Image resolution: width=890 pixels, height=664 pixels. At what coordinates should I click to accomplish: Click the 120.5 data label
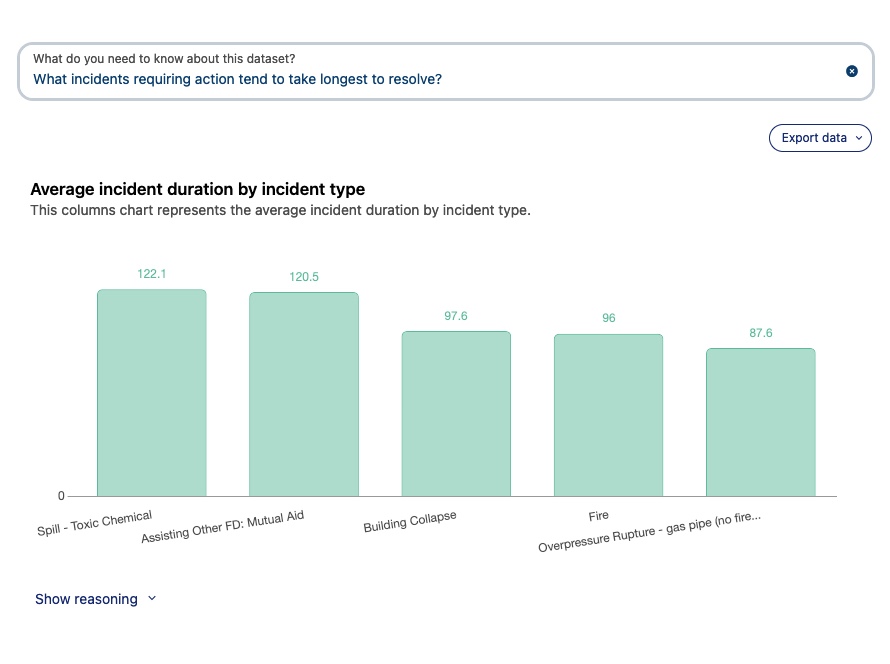[304, 277]
